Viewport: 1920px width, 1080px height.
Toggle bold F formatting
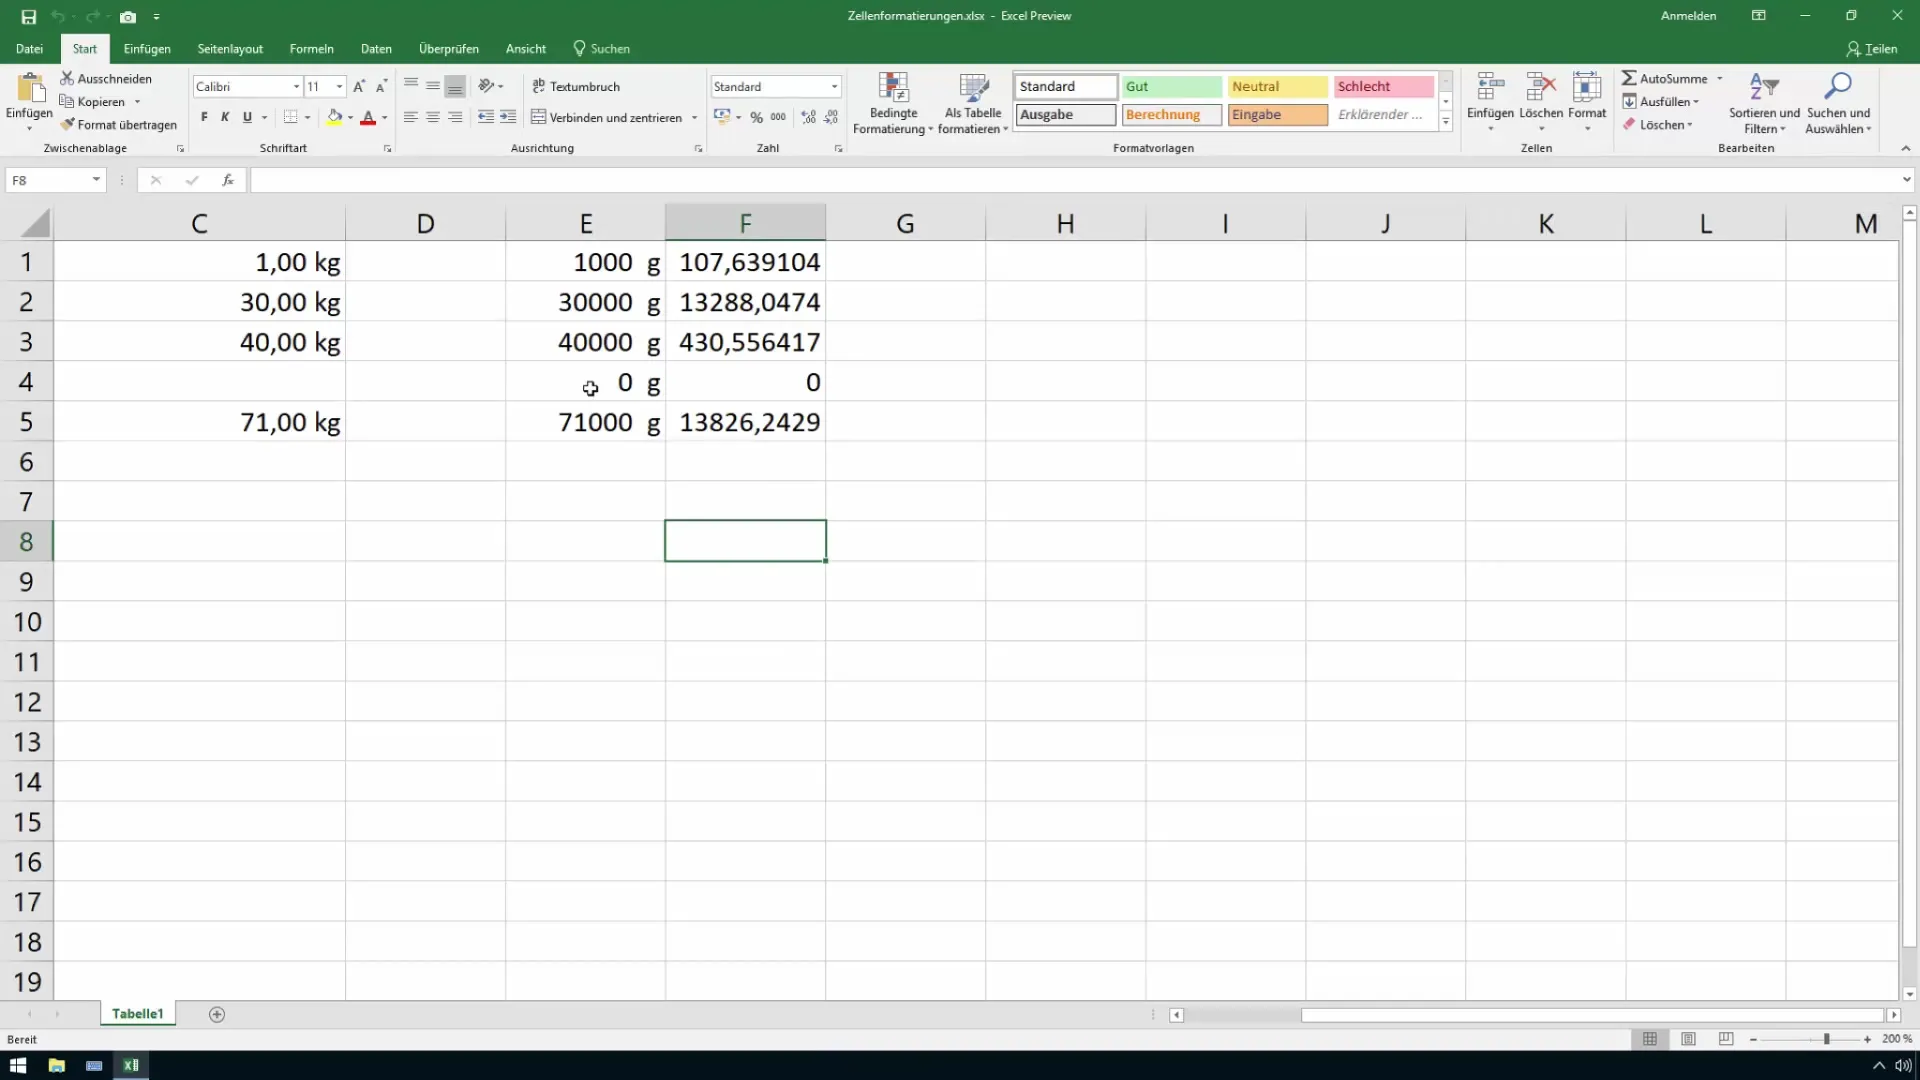[x=204, y=117]
